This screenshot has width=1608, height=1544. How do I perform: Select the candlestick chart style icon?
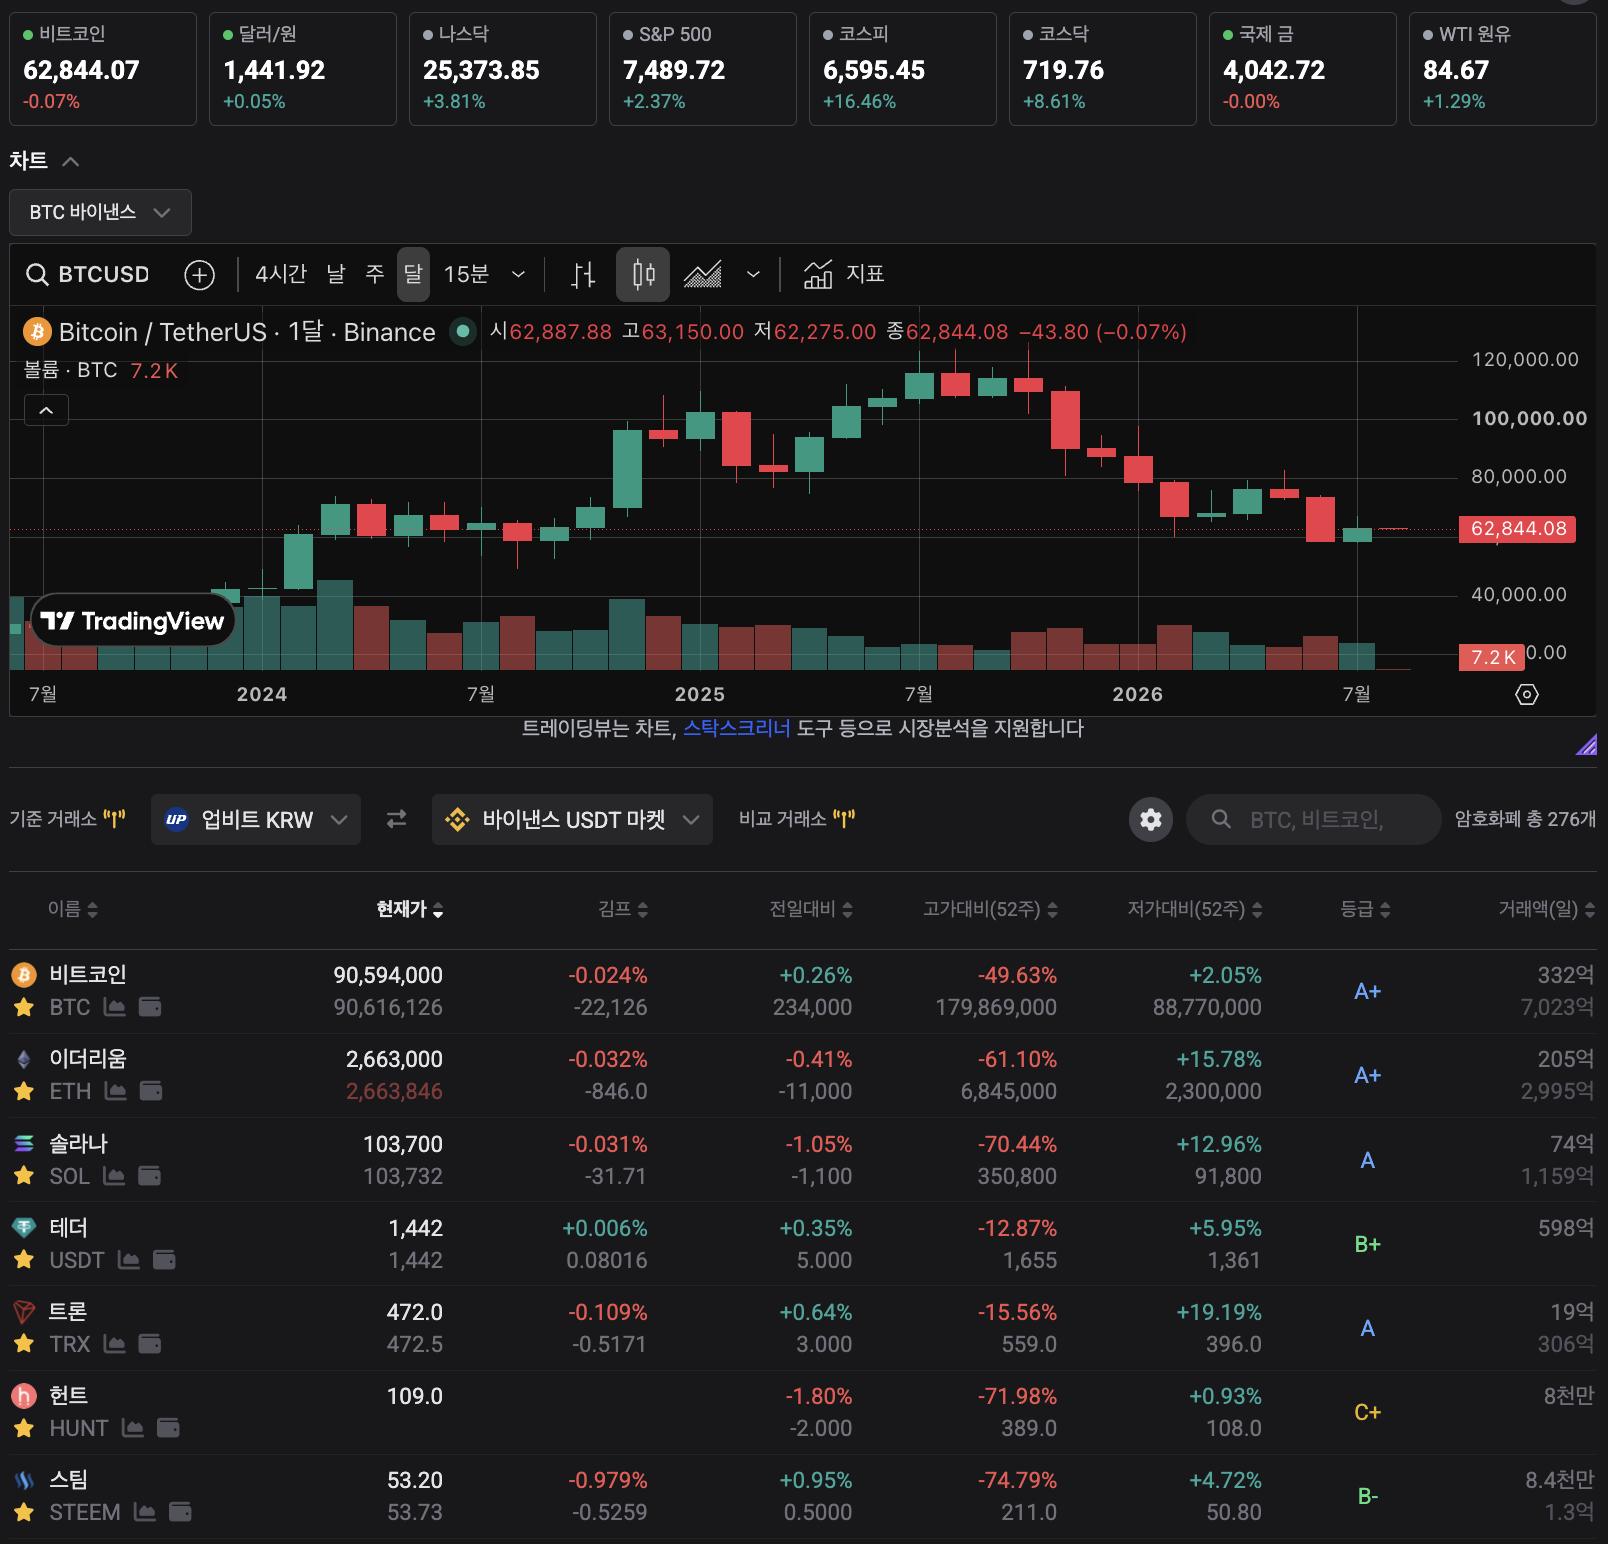[643, 274]
